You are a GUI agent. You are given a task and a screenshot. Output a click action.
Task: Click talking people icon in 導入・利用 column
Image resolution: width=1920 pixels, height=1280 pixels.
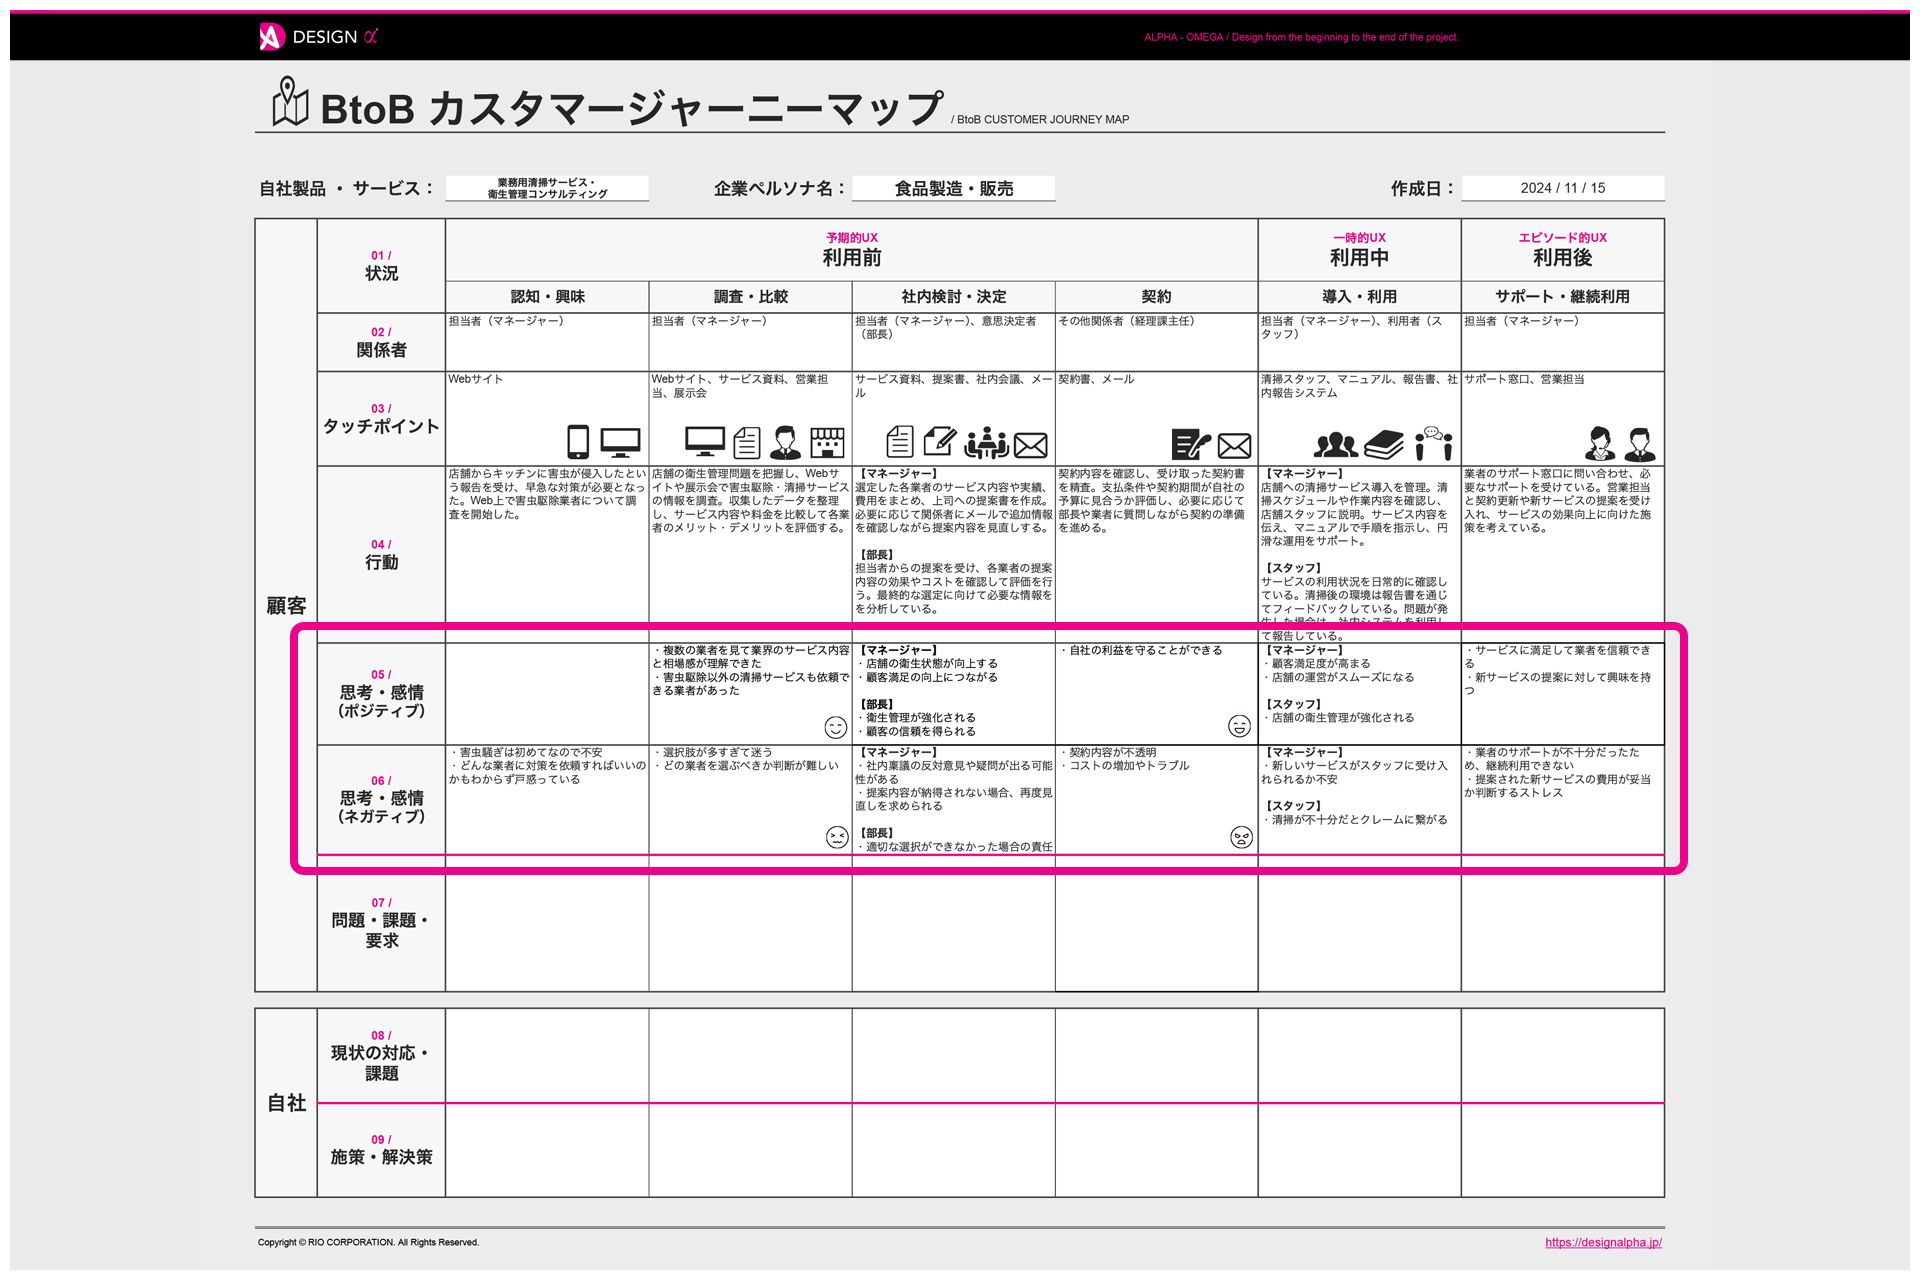tap(1434, 442)
